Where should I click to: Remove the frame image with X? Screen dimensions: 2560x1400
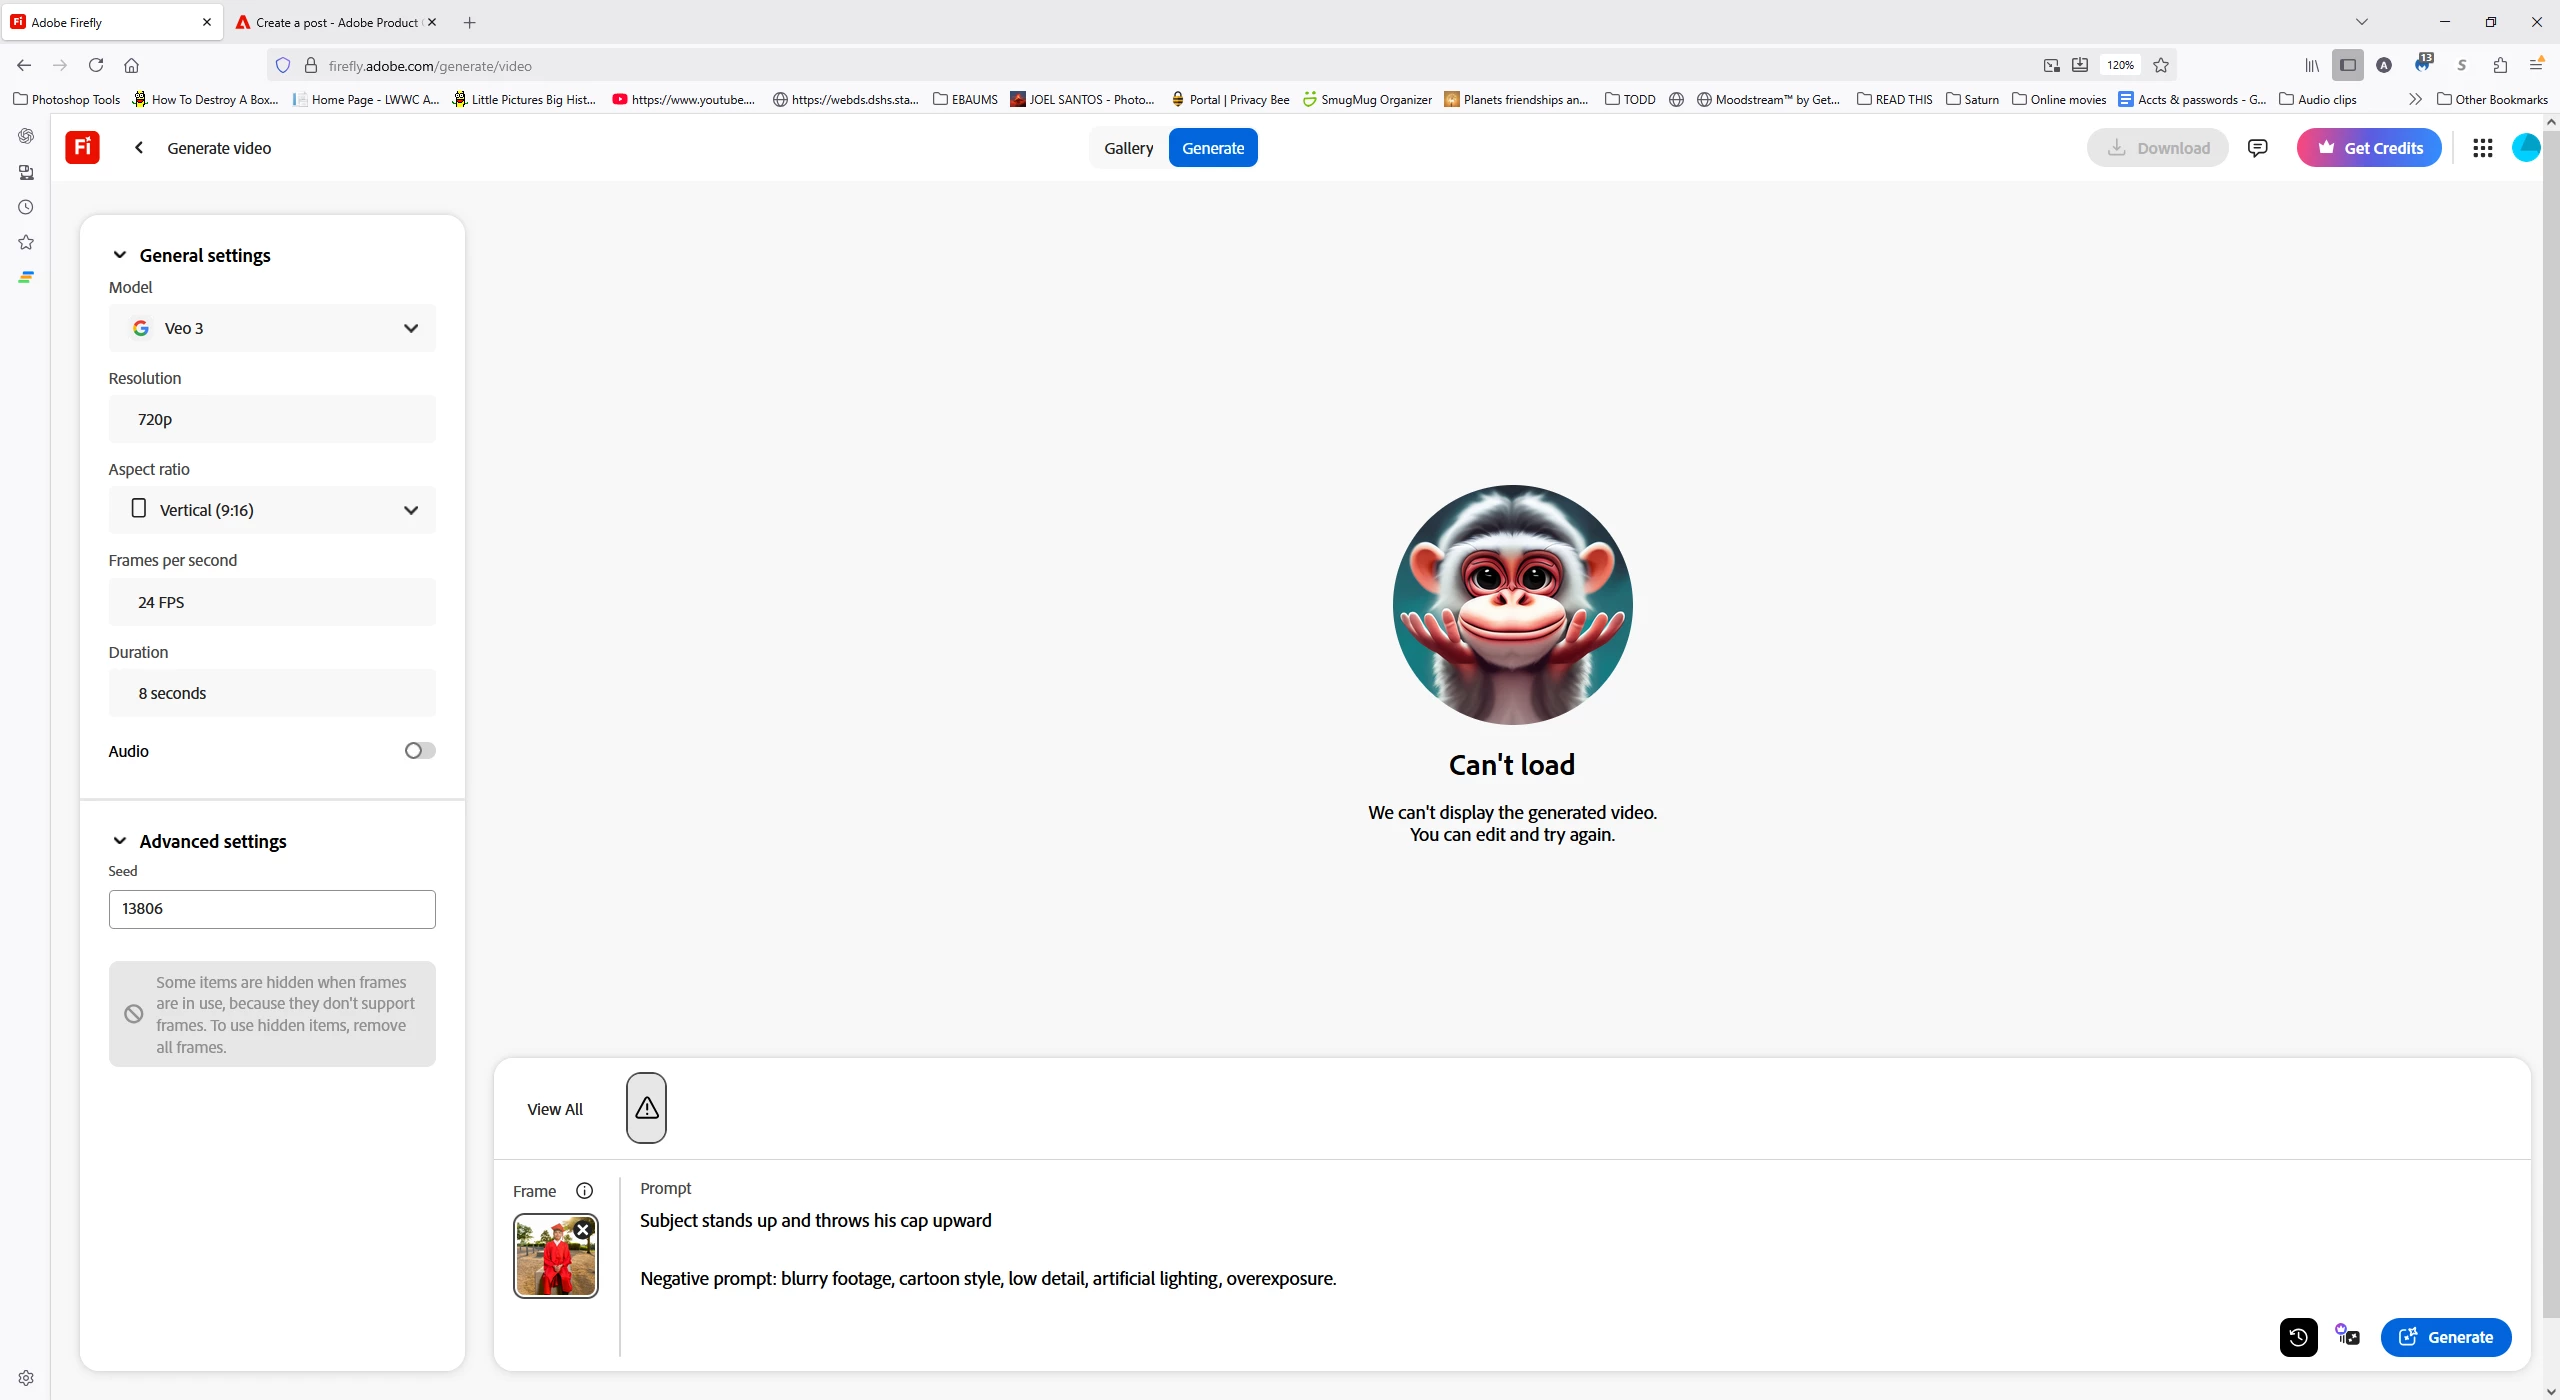(x=583, y=1230)
